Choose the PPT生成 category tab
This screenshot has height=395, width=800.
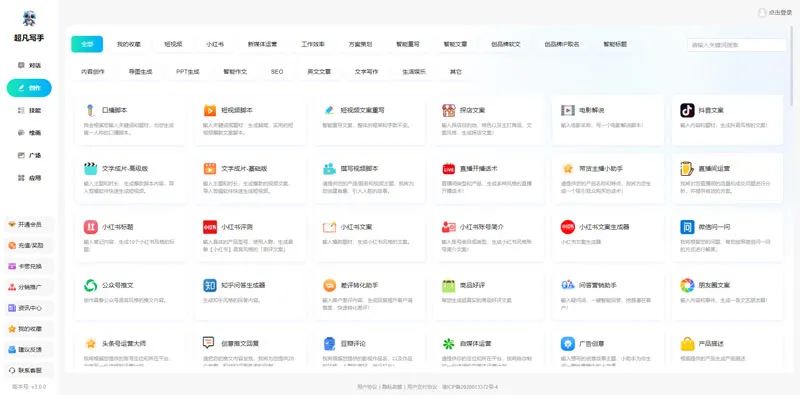(187, 72)
